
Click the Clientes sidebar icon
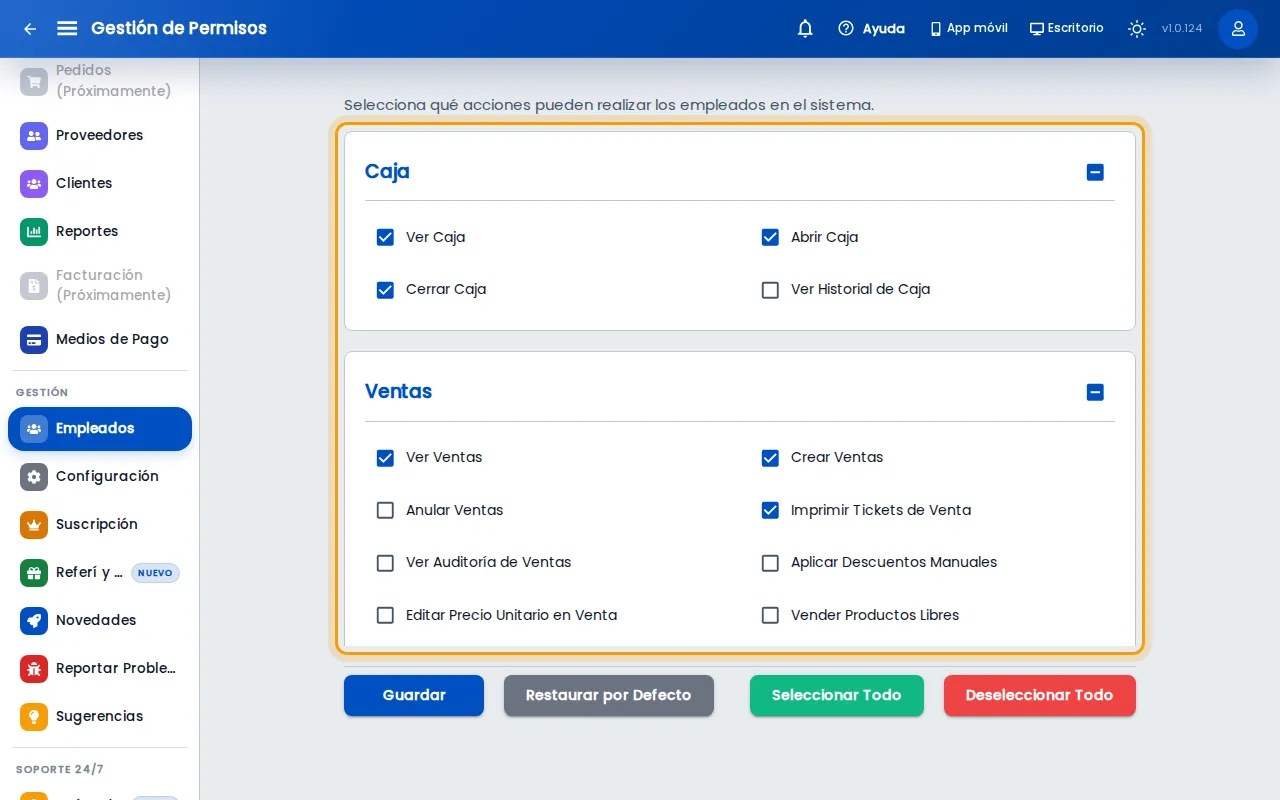(34, 183)
